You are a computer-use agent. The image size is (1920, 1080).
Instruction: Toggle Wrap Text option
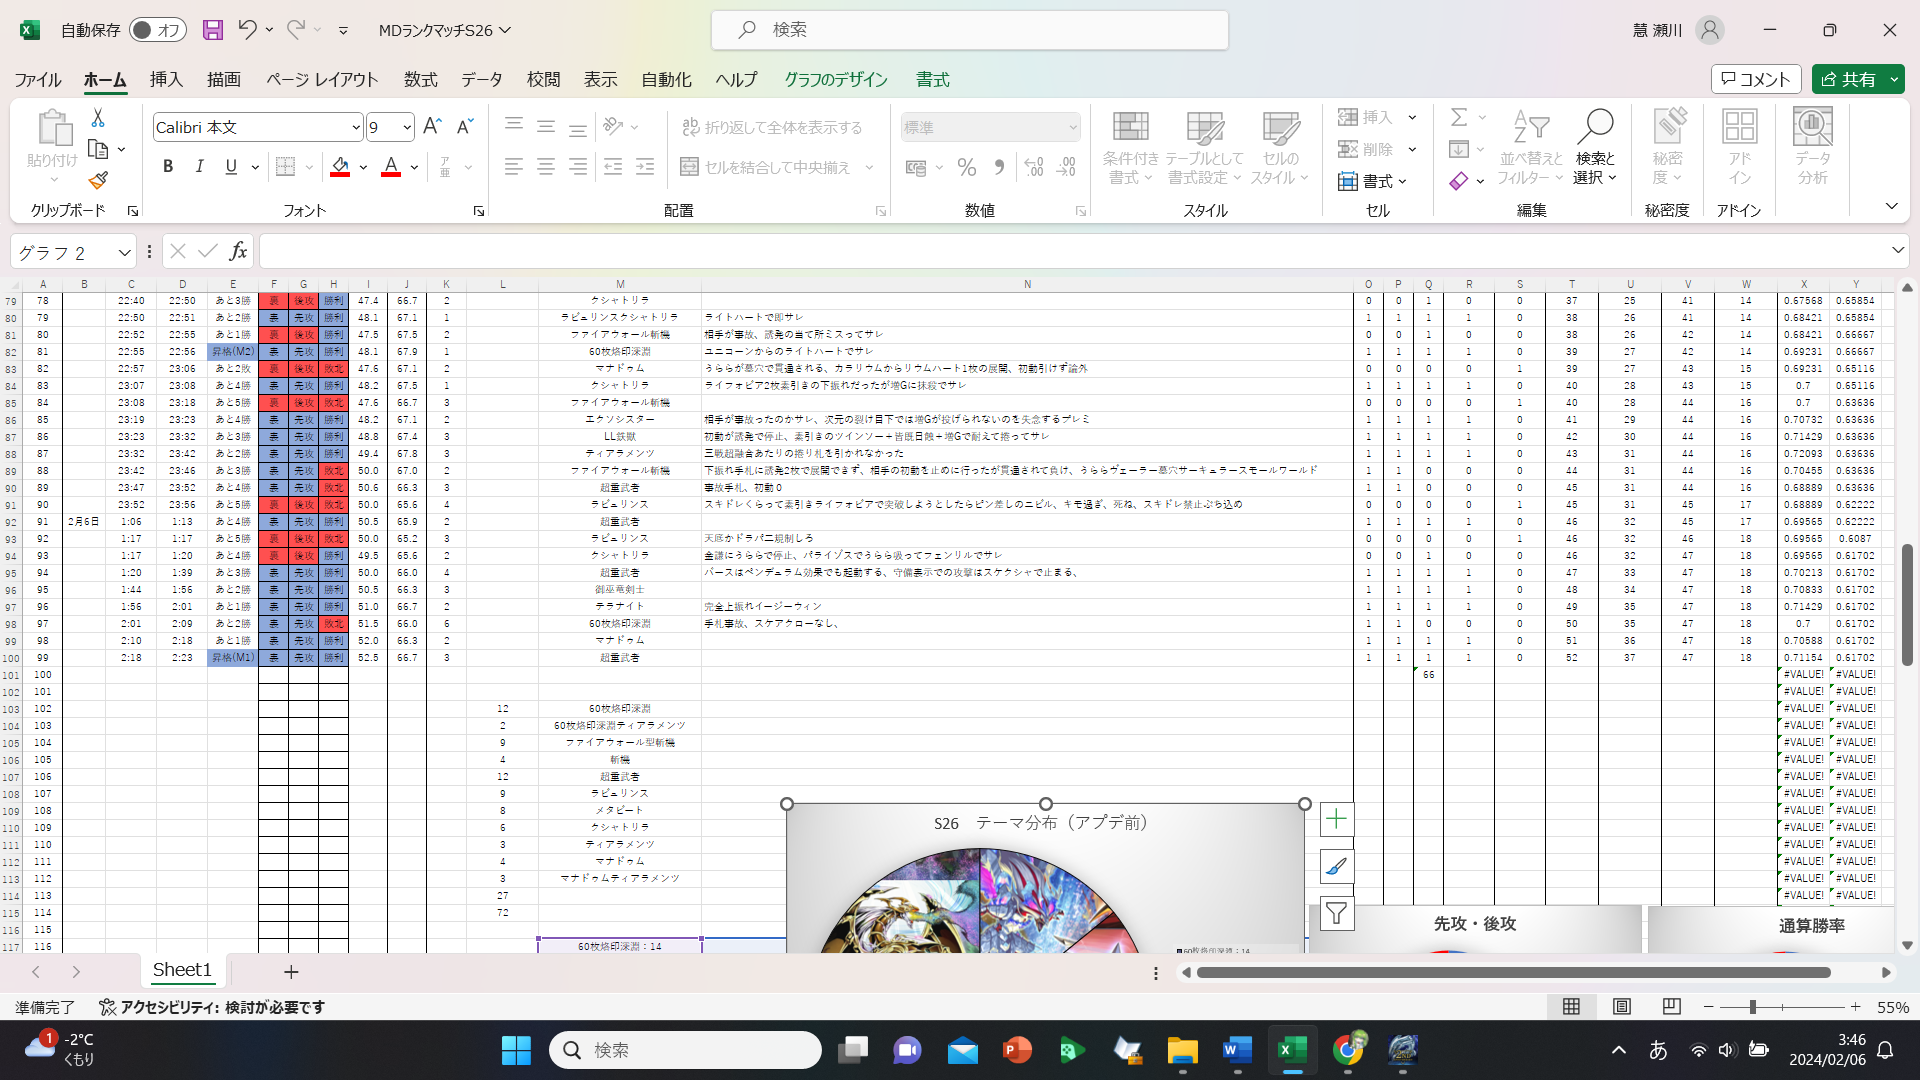pyautogui.click(x=772, y=127)
